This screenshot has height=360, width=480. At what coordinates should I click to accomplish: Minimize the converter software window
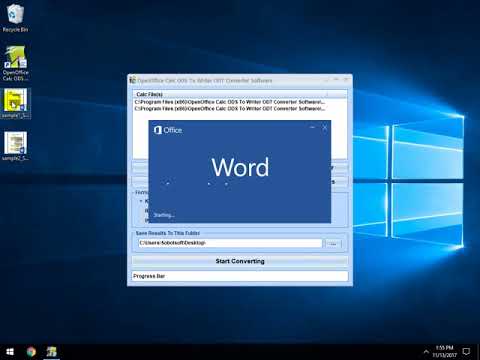(326, 80)
